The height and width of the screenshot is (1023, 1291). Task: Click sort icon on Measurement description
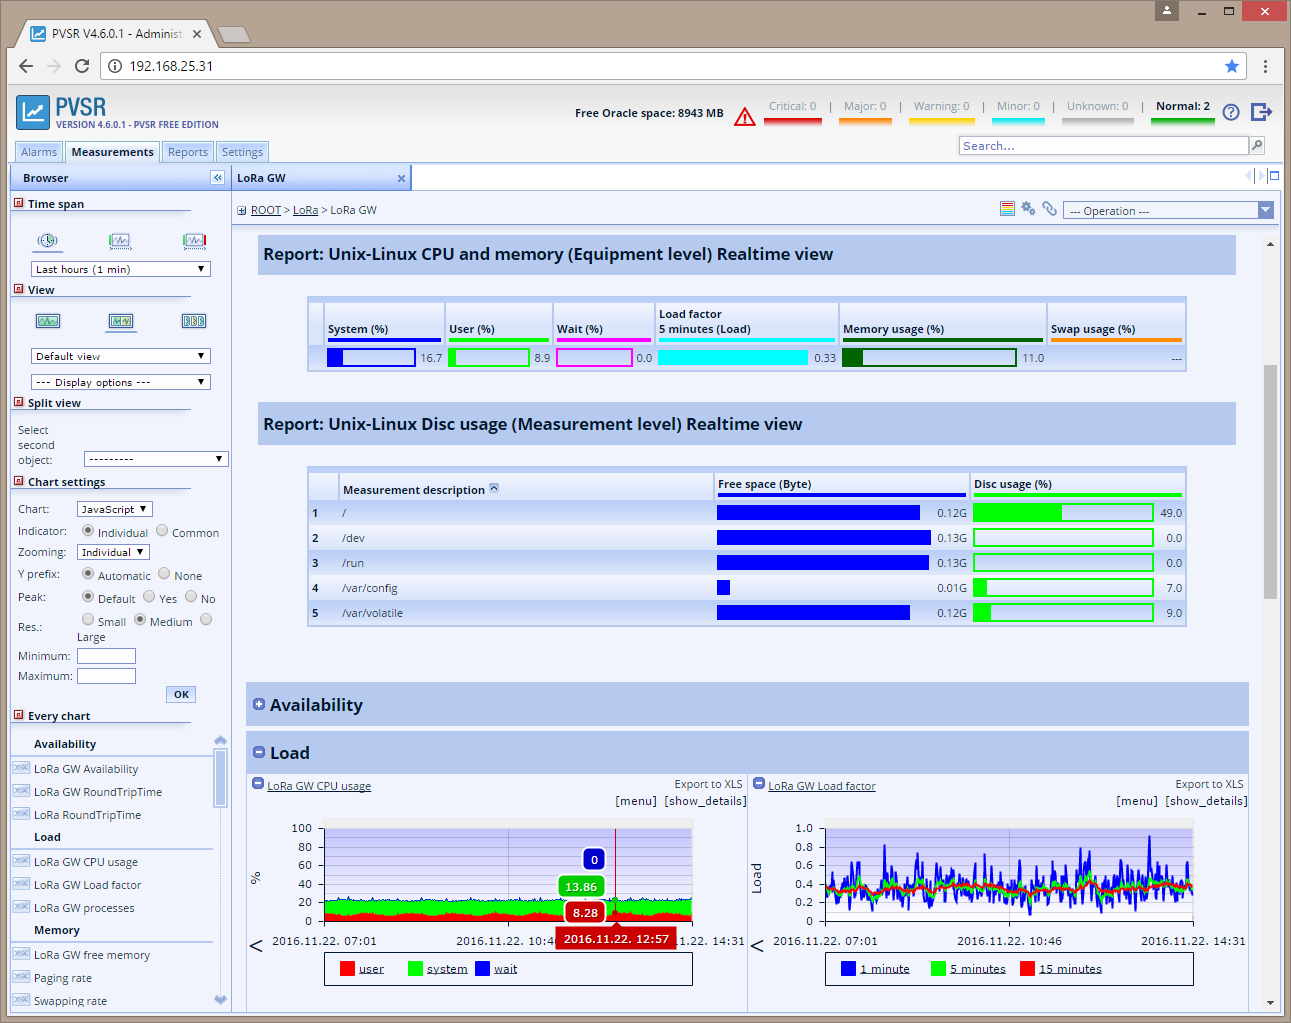(493, 489)
